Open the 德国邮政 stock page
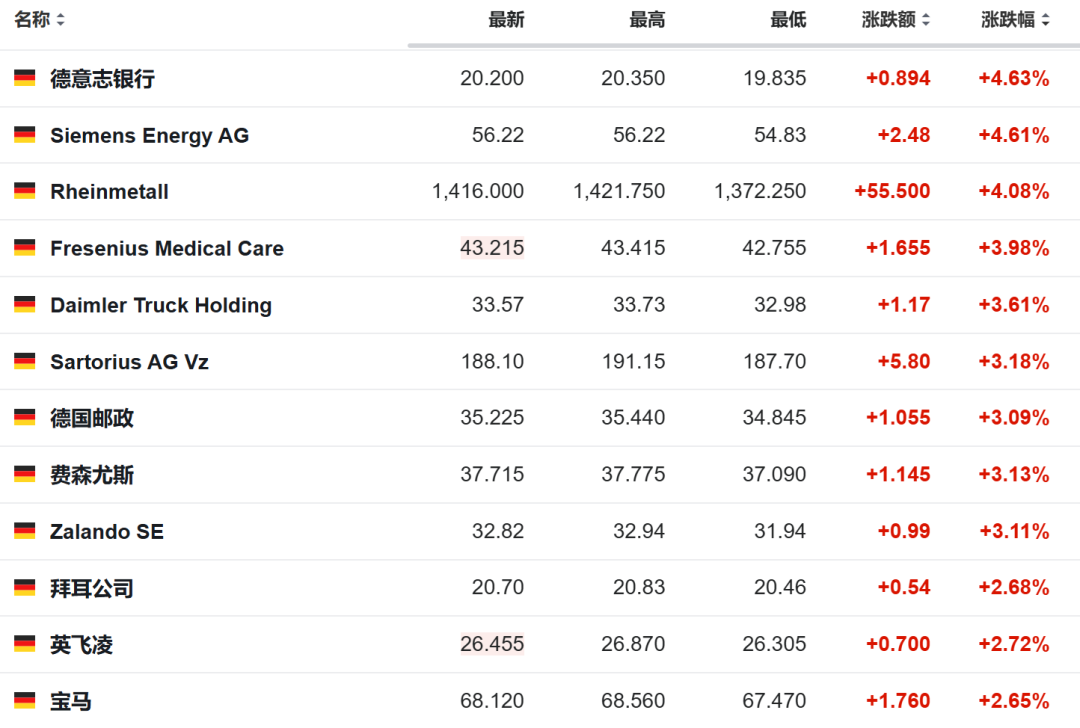 92,418
